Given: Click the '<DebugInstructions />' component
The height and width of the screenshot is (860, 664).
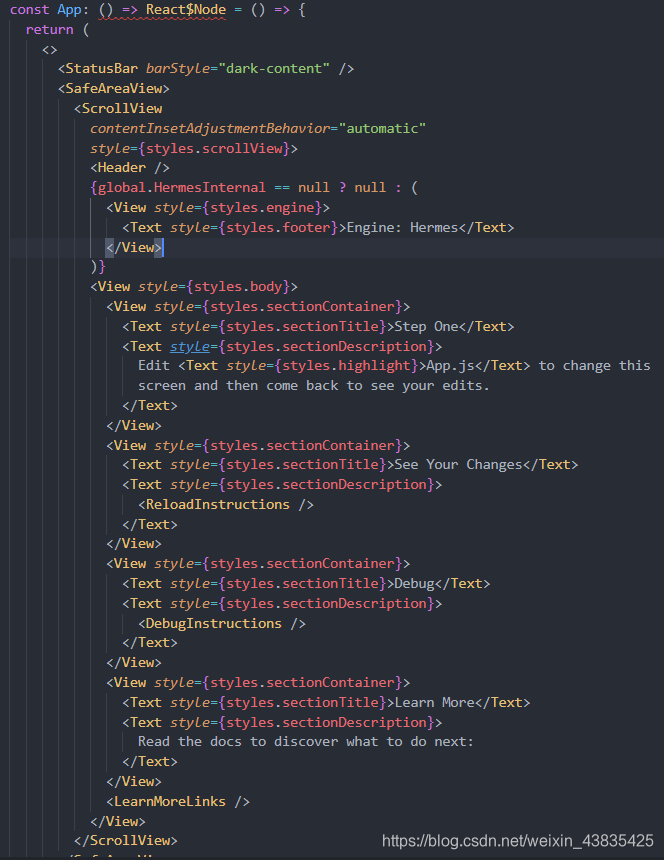Looking at the screenshot, I should click(222, 624).
